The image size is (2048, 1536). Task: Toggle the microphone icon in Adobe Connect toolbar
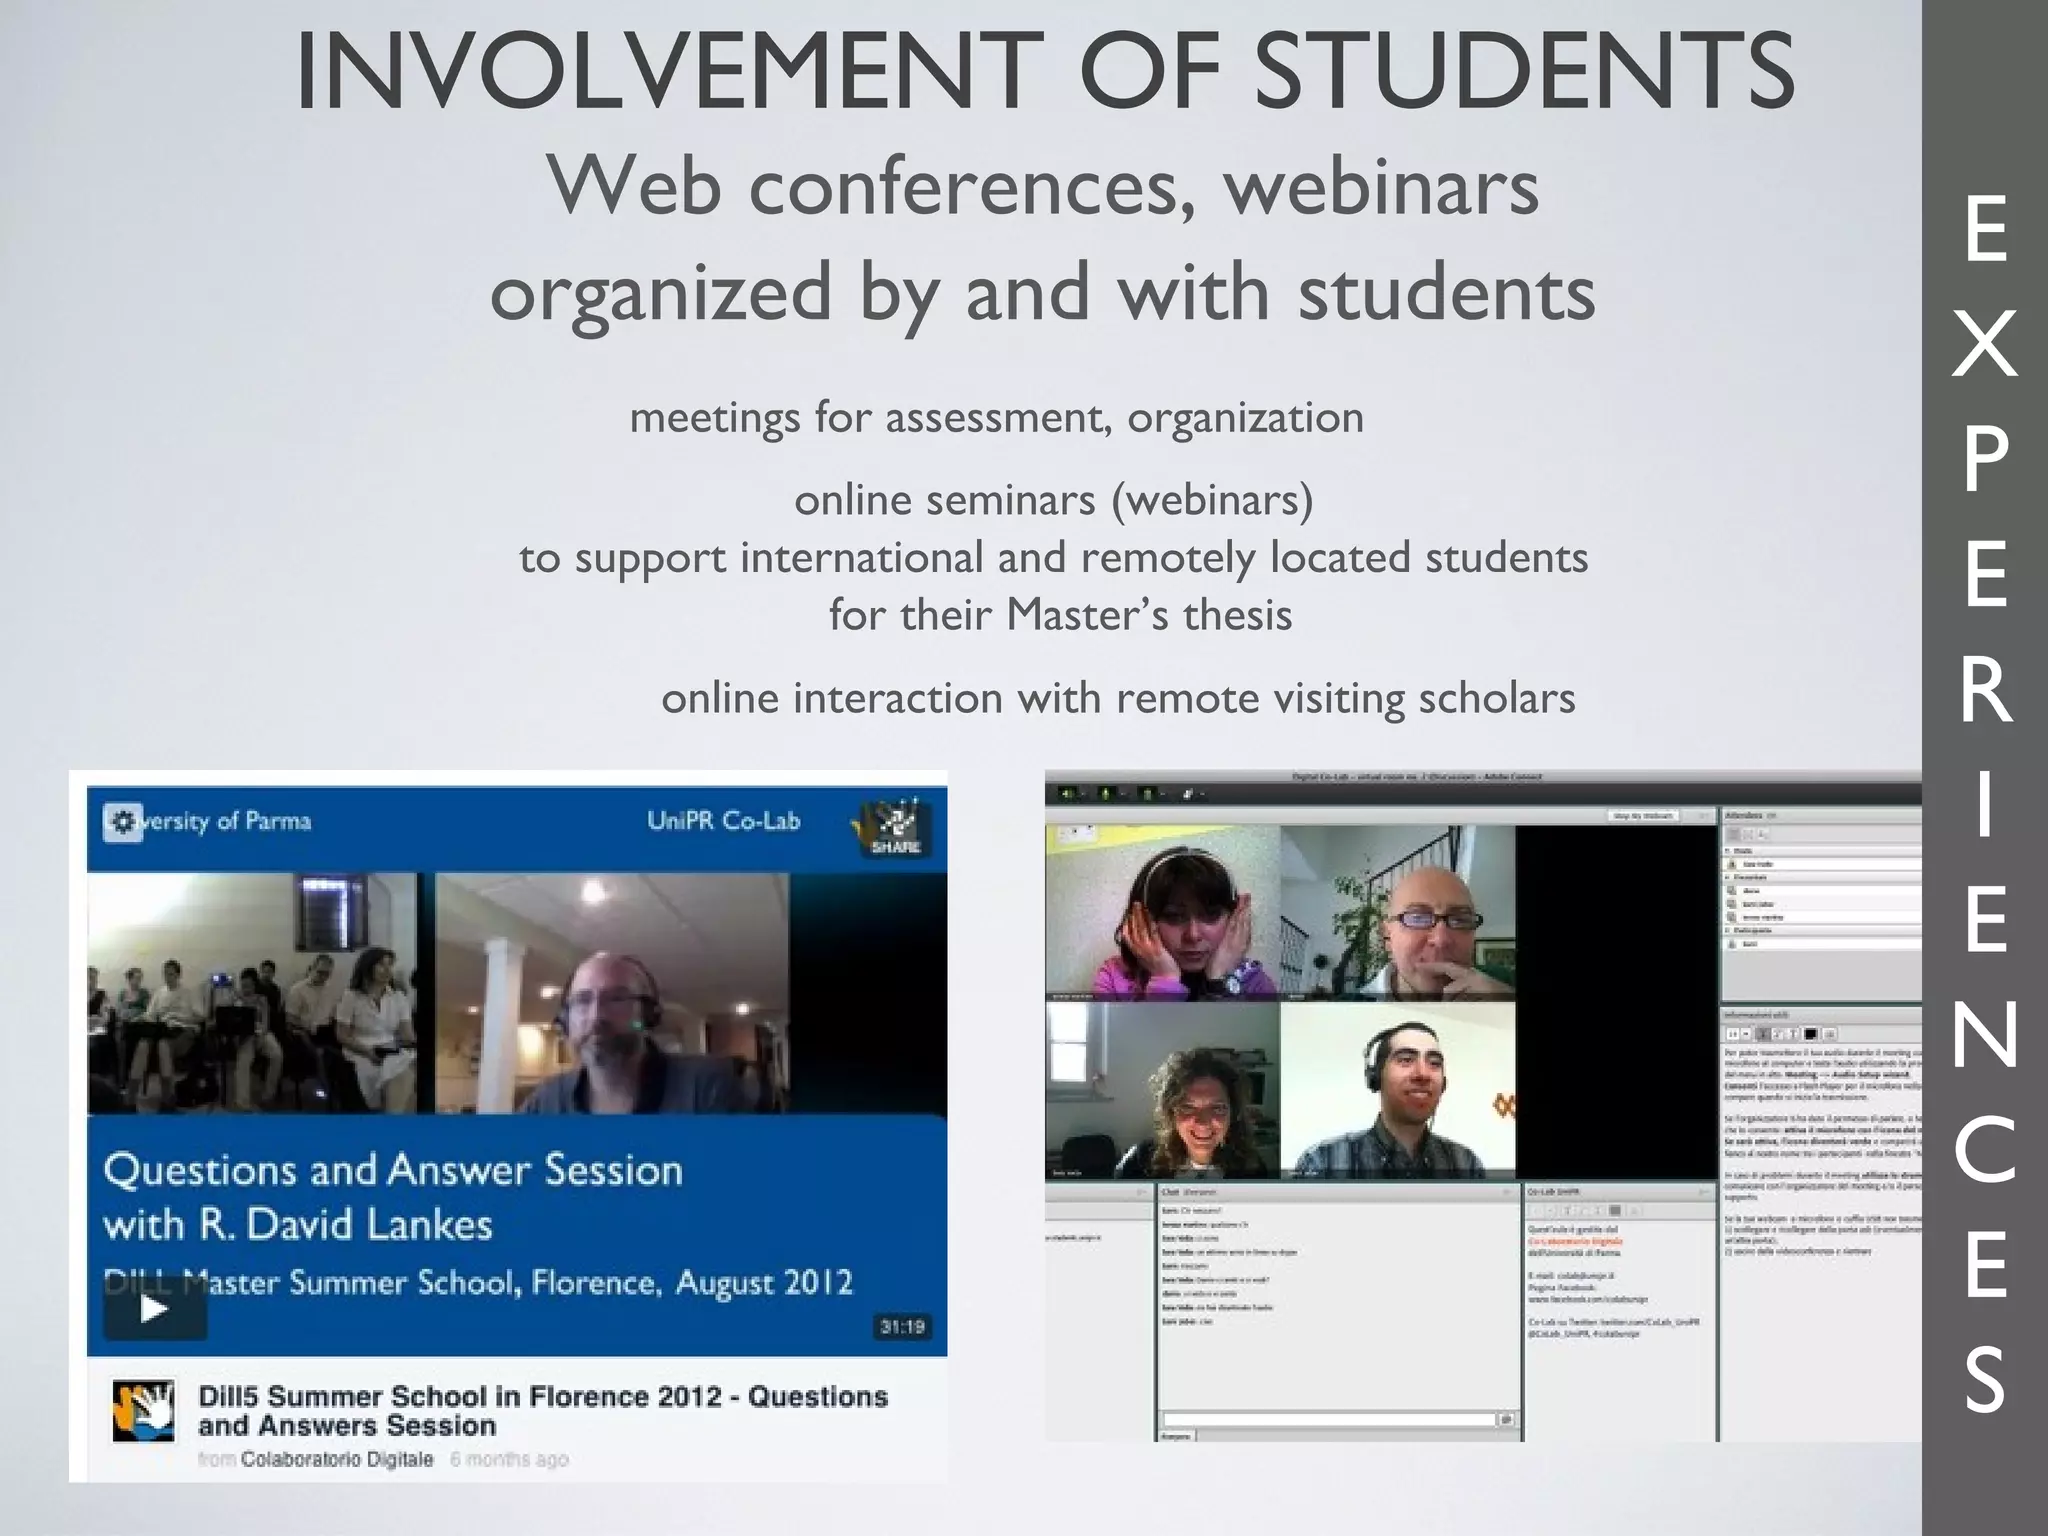pyautogui.click(x=1106, y=794)
